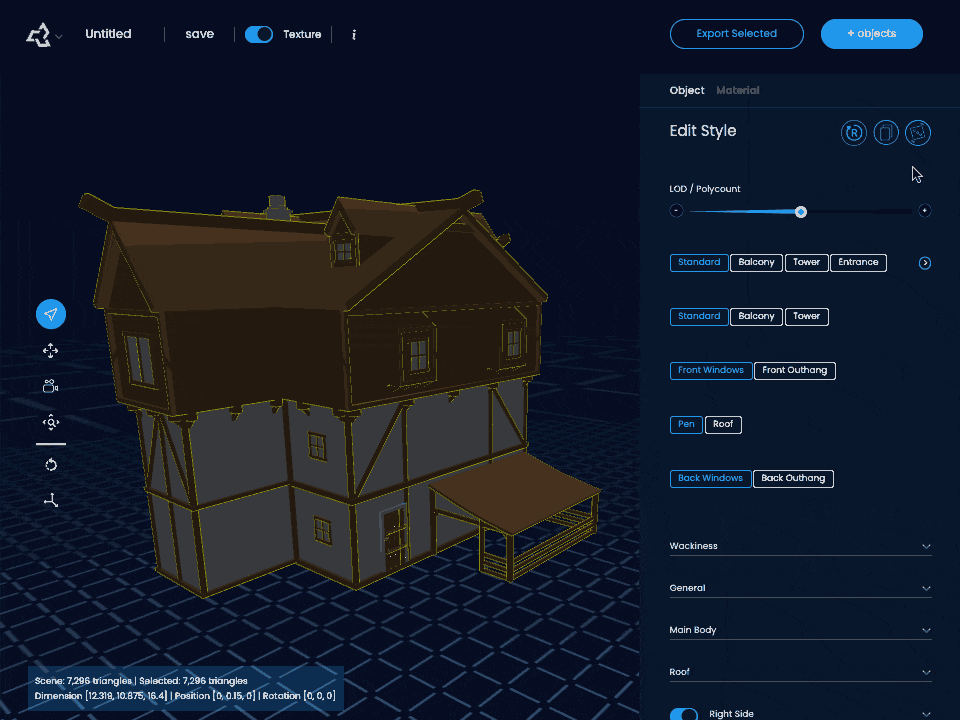This screenshot has width=960, height=720.
Task: Decrease LOD with the minus button
Action: point(677,211)
